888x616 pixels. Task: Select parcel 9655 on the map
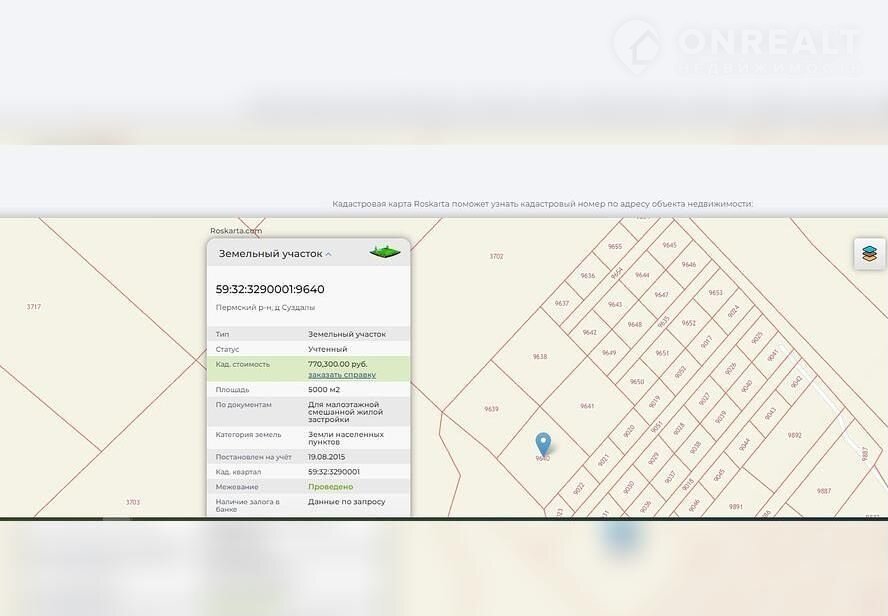[x=615, y=246]
